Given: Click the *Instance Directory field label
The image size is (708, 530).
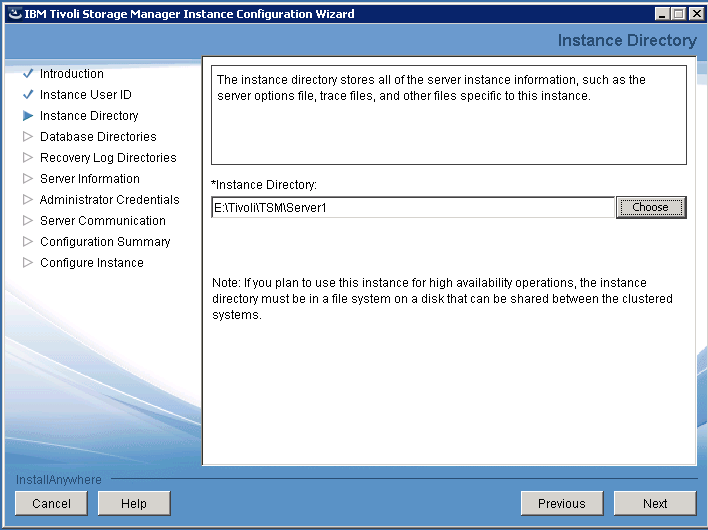Looking at the screenshot, I should click(264, 185).
